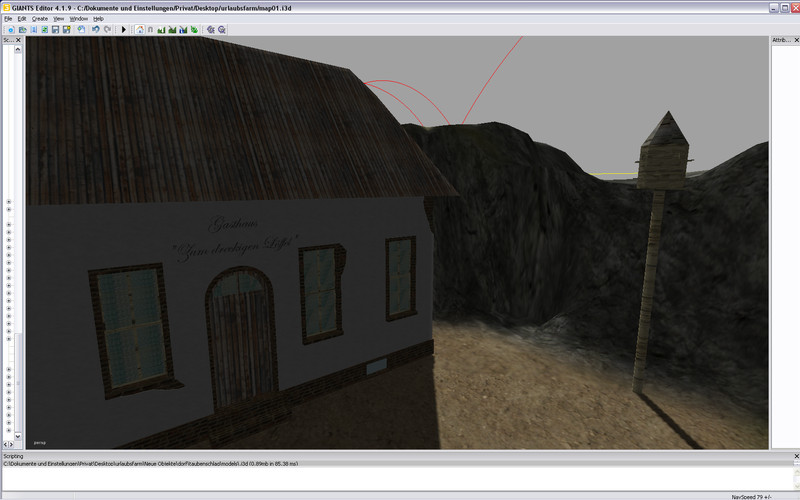Click the Import toolbar icon
The width and height of the screenshot is (800, 500).
pos(34,30)
